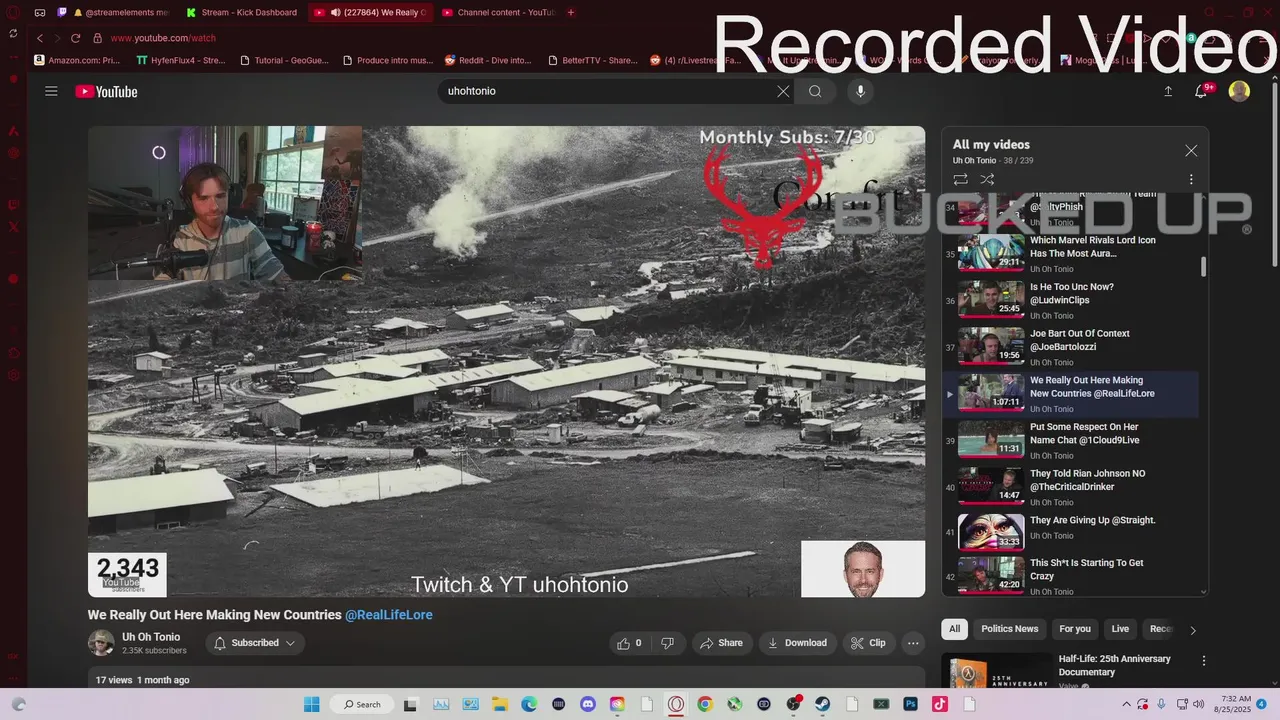1280x720 pixels.
Task: Open more actions ellipsis under video
Action: click(x=913, y=643)
